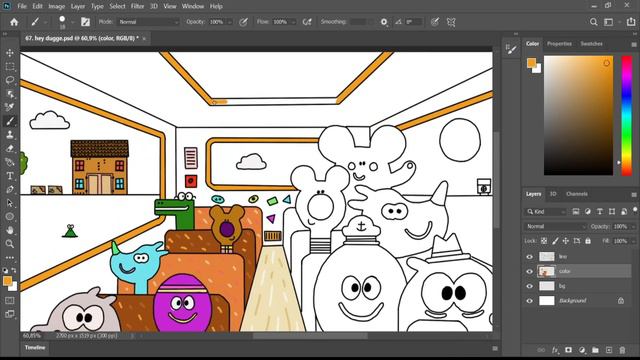The image size is (640, 360).
Task: Open the Edit Toolbar three-dots menu
Action: [10, 258]
